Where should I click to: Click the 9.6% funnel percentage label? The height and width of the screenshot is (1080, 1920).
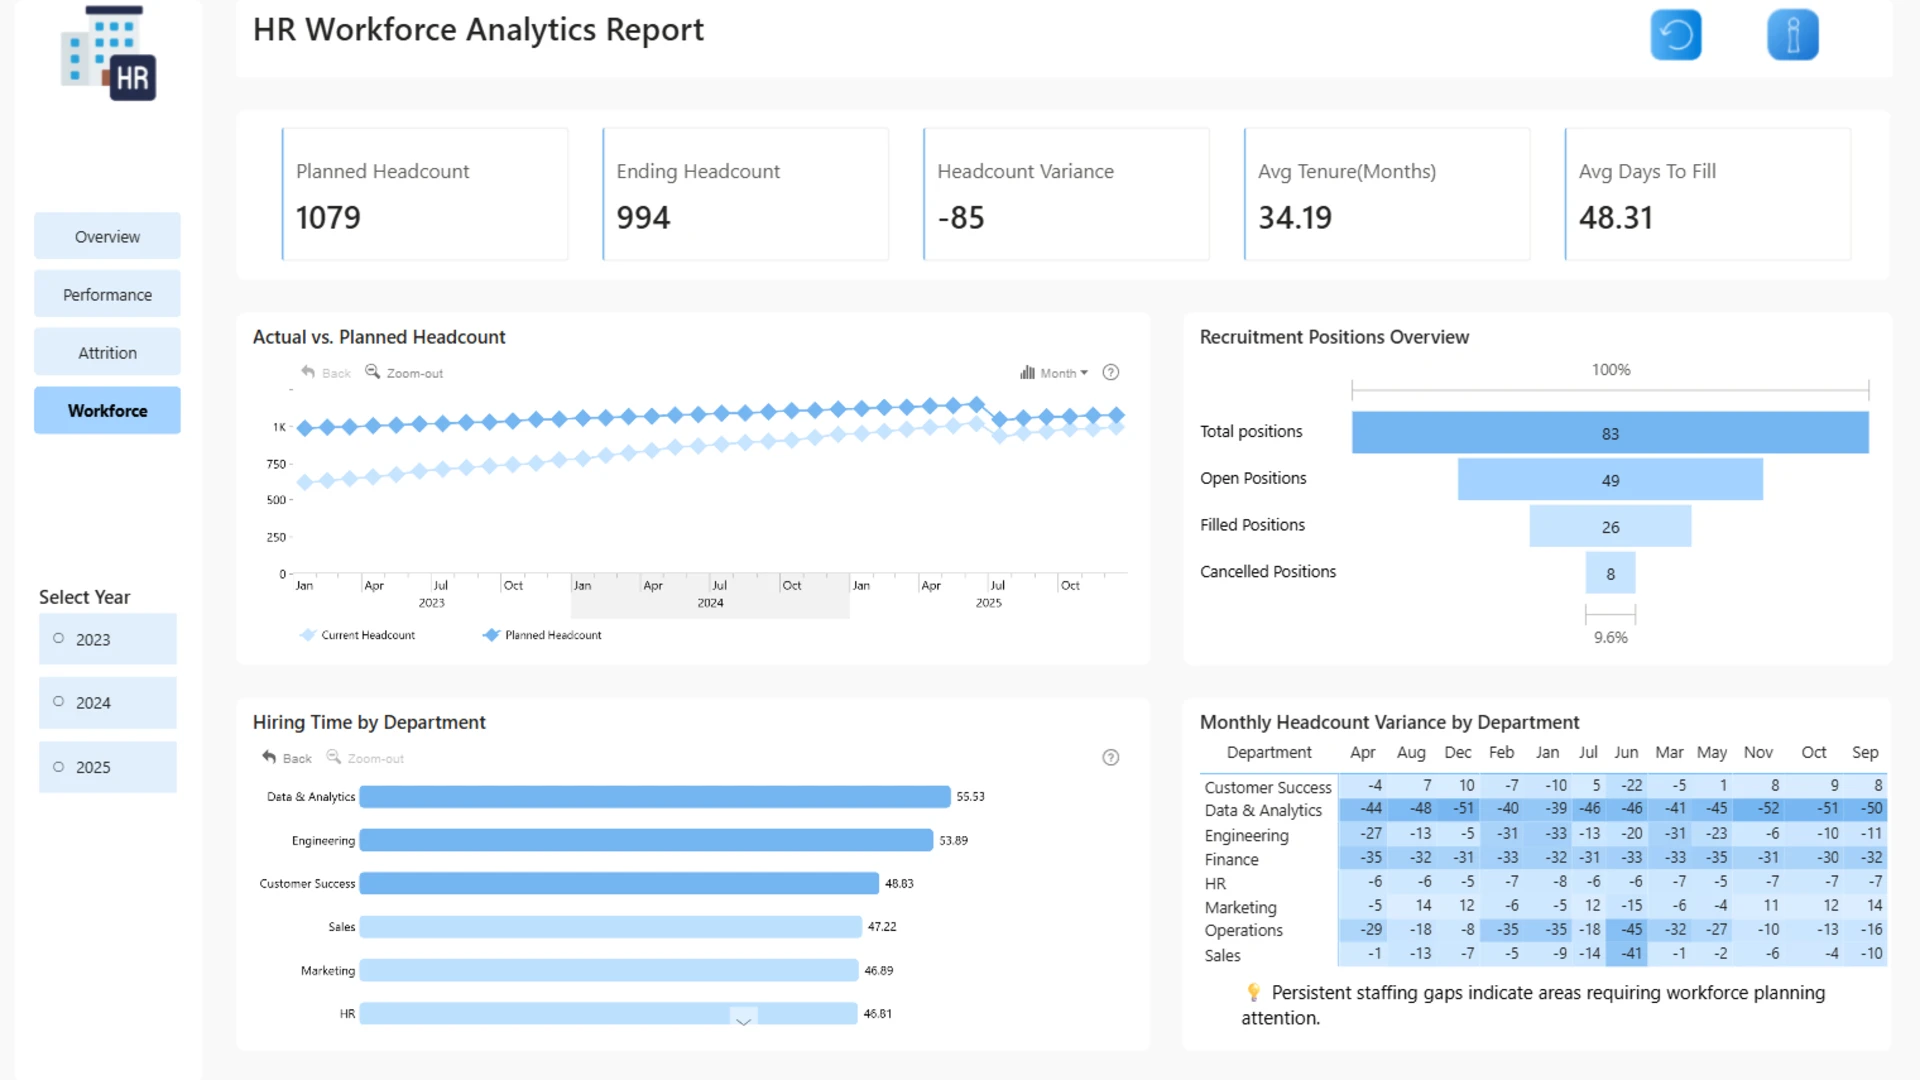(1610, 638)
